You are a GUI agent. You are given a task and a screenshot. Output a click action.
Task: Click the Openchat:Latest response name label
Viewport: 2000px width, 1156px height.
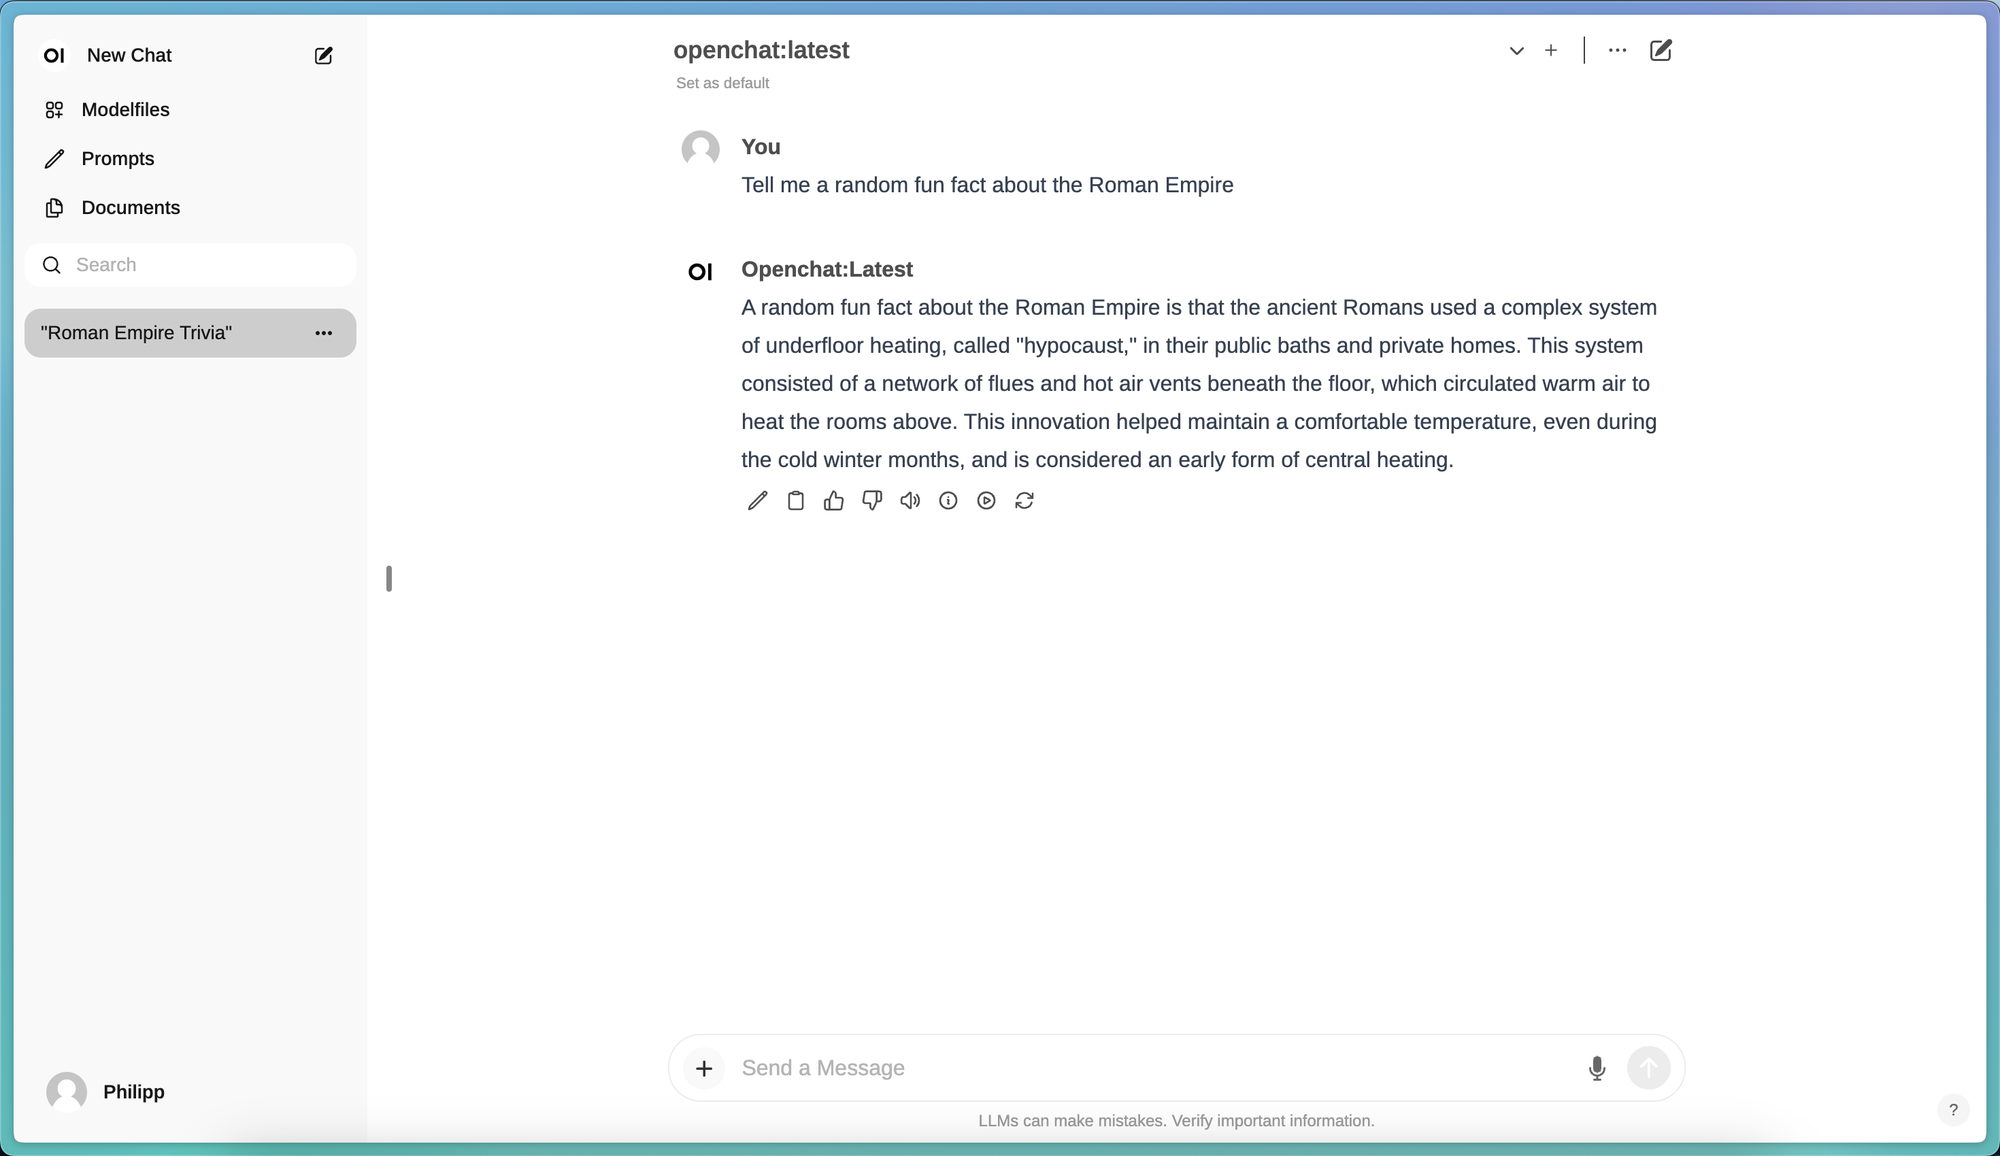pos(827,270)
